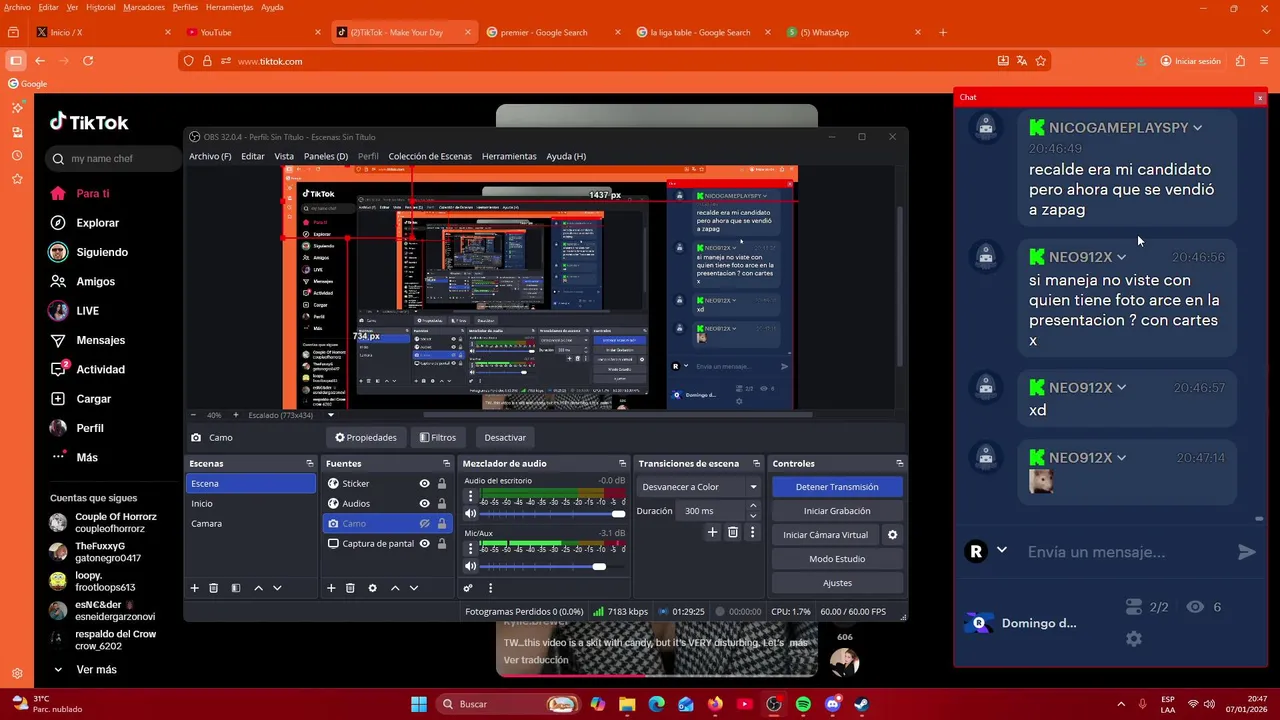Viewport: 1280px width, 720px height.
Task: Open OBS Paneles (D) menu
Action: [x=326, y=157]
